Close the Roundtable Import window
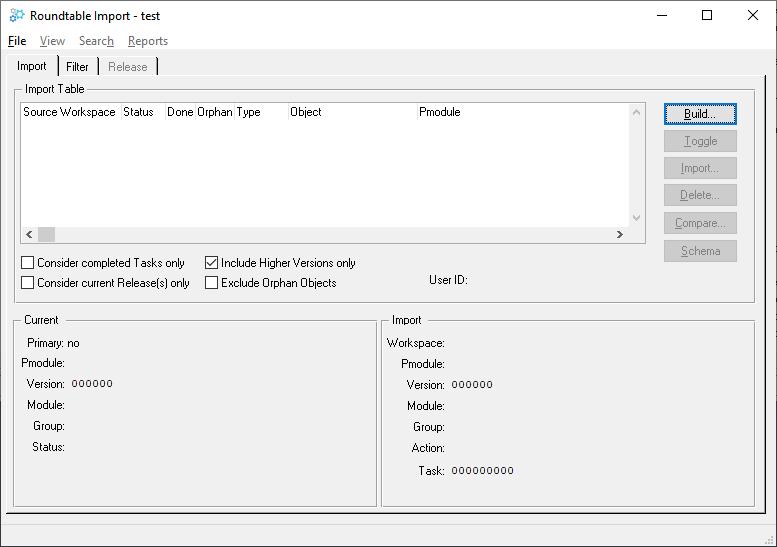Screen dimensions: 777x547 tap(753, 15)
